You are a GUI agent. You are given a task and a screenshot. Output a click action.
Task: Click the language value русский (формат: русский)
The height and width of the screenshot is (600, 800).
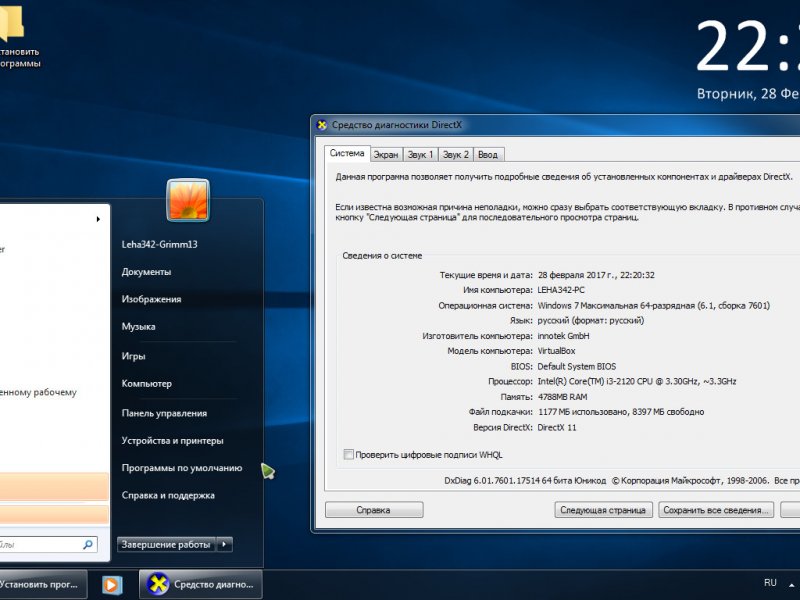[591, 321]
